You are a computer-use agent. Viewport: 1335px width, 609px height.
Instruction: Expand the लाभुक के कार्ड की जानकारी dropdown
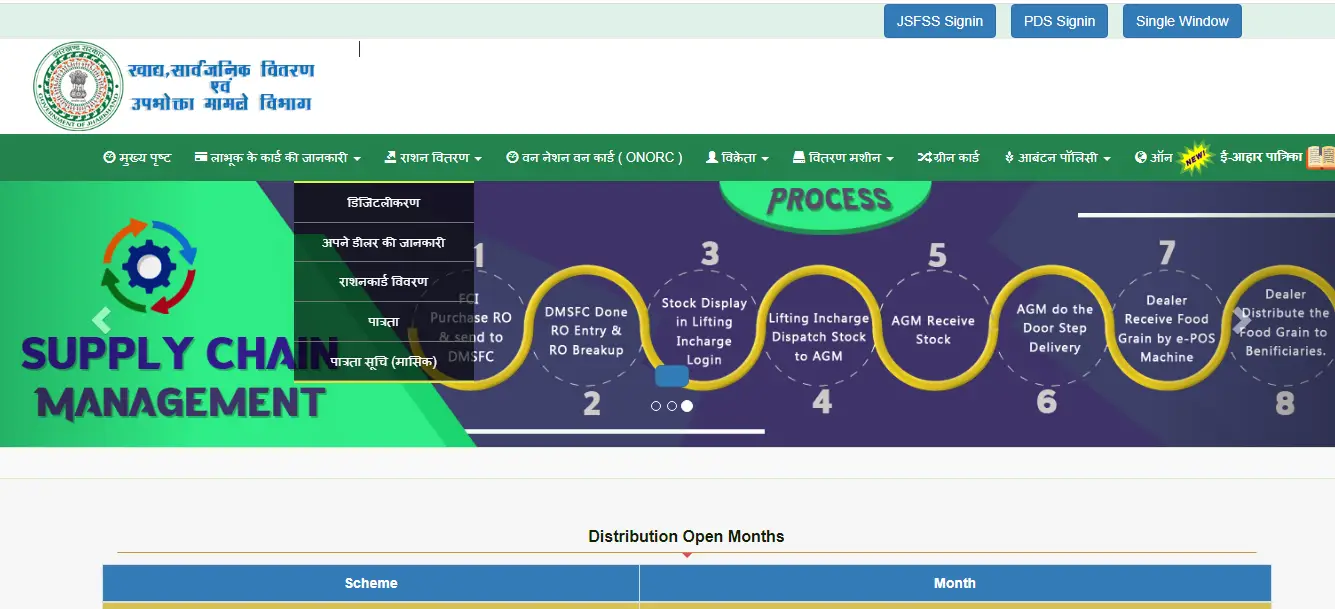(x=278, y=158)
